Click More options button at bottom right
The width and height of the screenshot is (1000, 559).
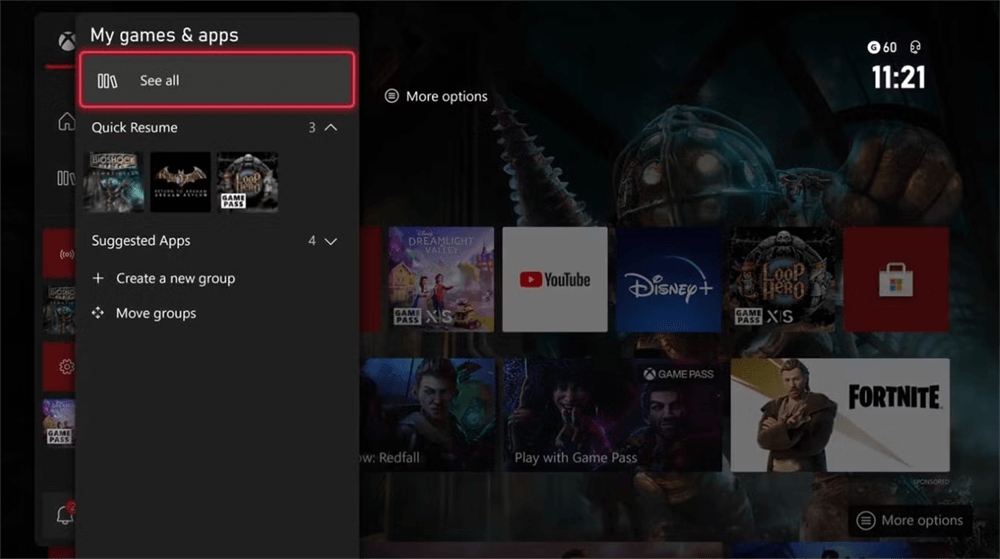tap(910, 520)
